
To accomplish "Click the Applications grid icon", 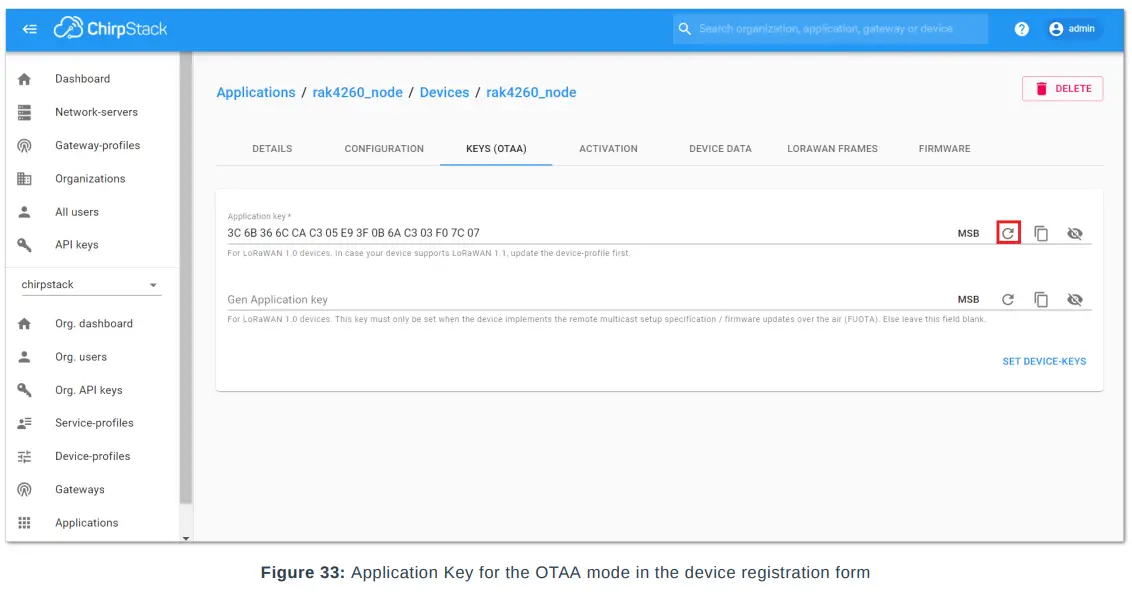I will (x=25, y=523).
